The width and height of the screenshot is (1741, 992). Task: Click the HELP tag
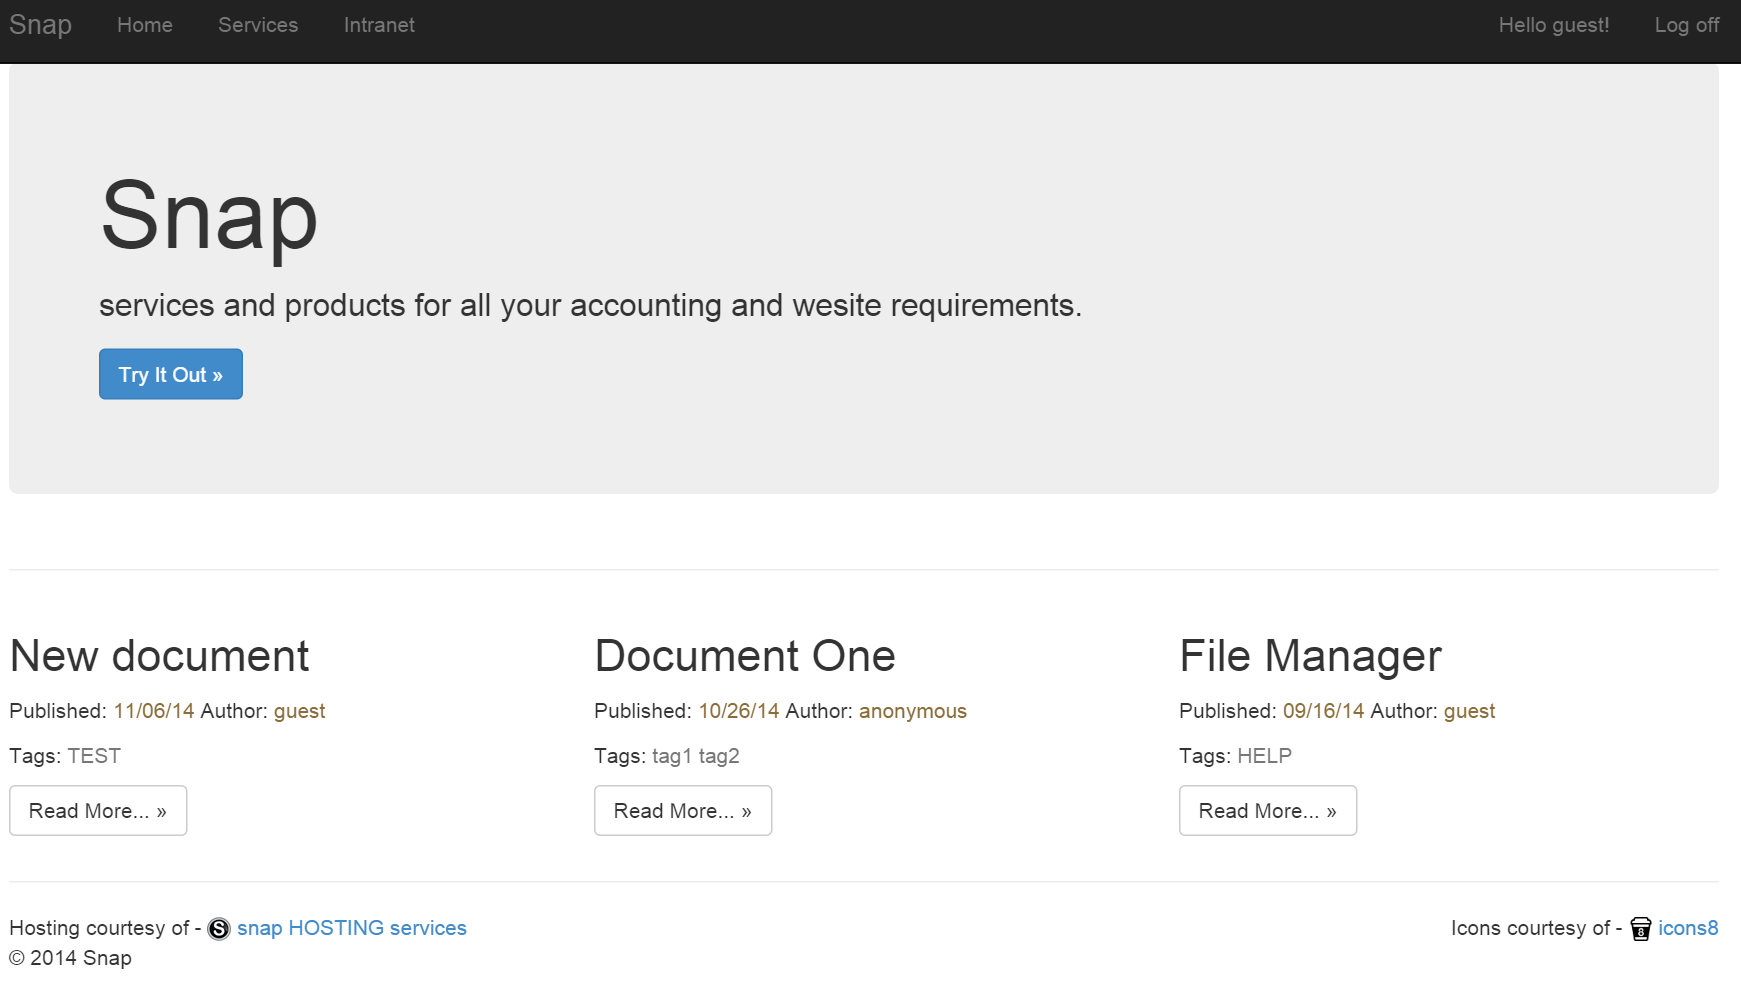tap(1264, 756)
